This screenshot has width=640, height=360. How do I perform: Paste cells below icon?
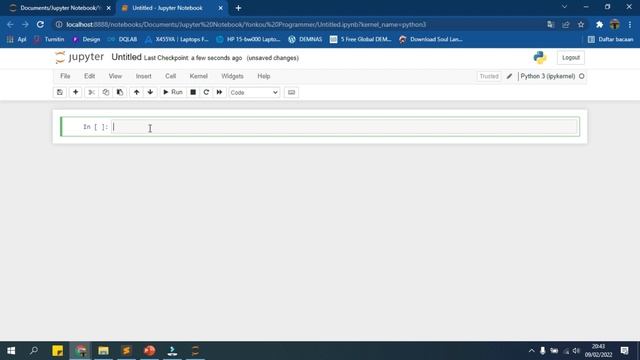(x=120, y=92)
